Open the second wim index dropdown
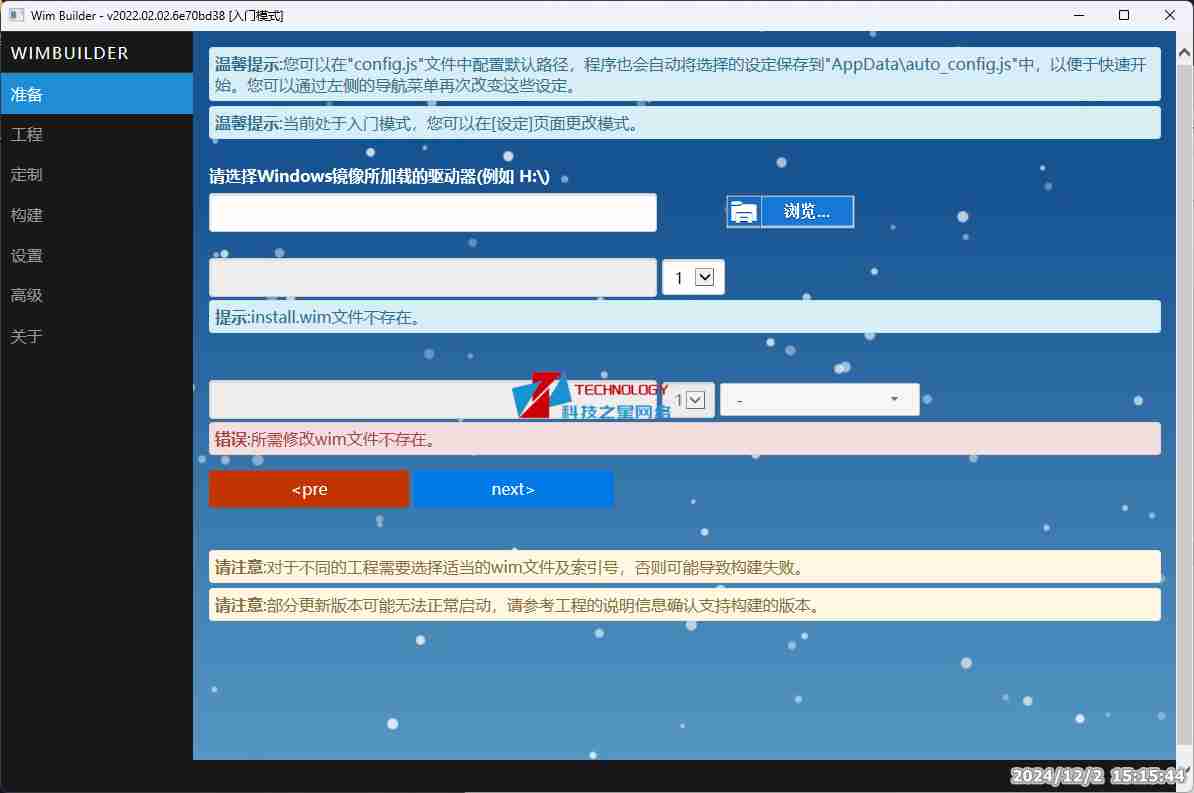Image resolution: width=1194 pixels, height=793 pixels. [689, 400]
